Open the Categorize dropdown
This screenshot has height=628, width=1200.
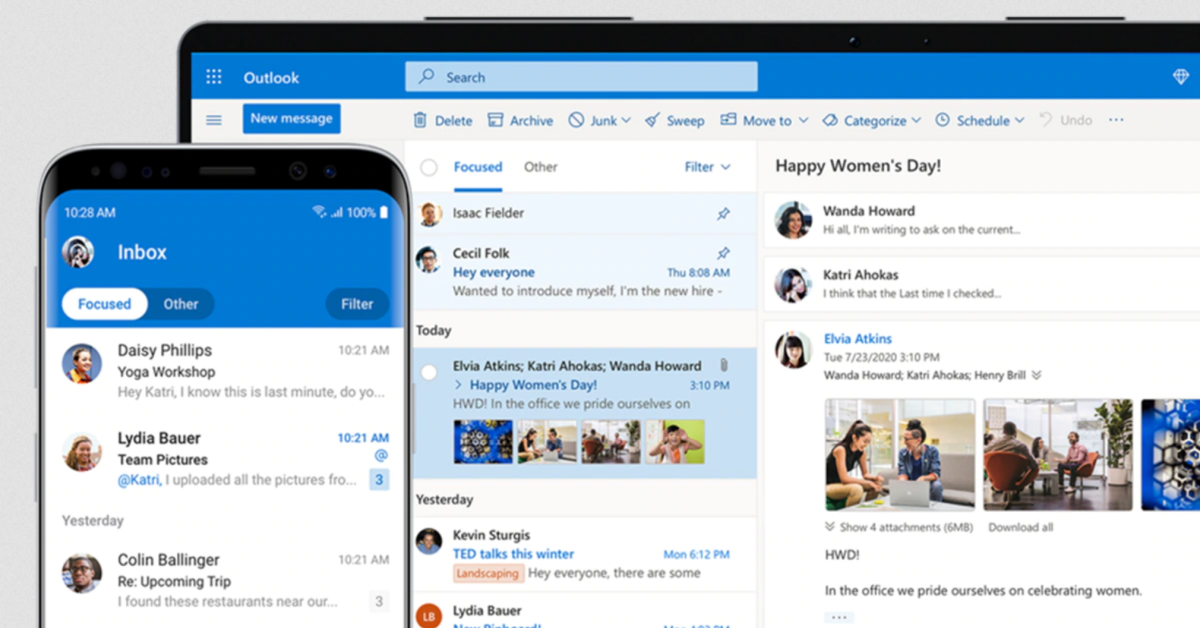[x=871, y=120]
